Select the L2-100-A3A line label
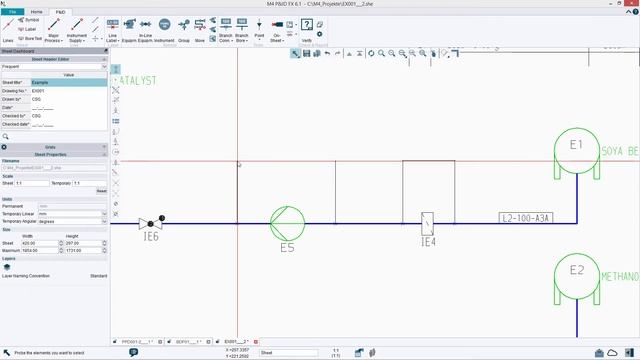The image size is (640, 360). [x=526, y=218]
